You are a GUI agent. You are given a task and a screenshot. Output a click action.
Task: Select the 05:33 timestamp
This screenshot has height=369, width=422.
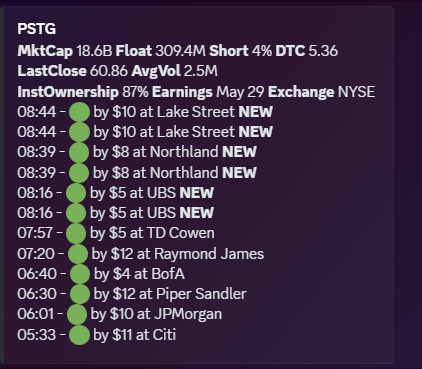(37, 335)
